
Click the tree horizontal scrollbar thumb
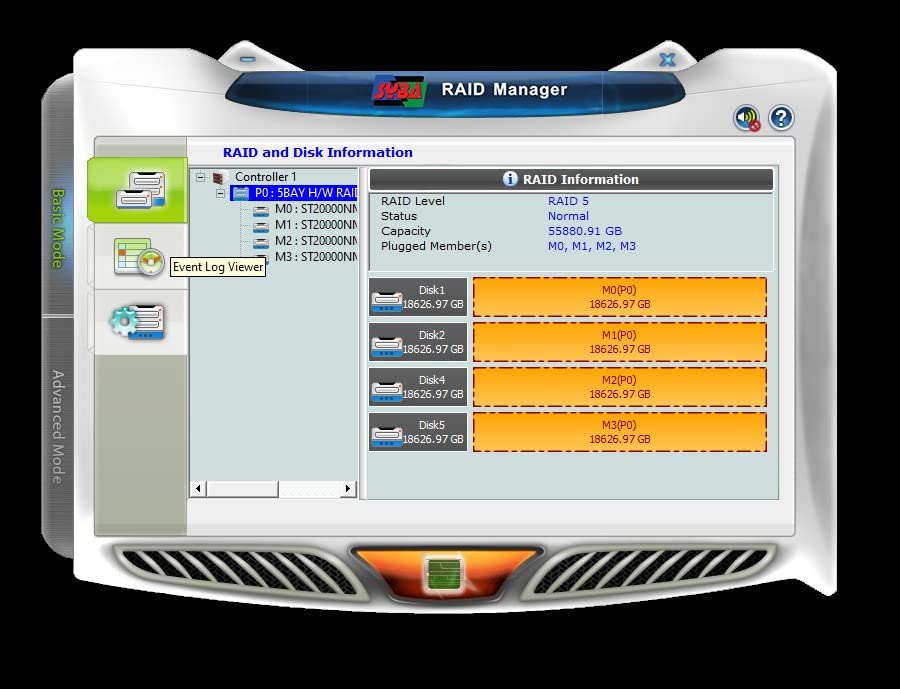[242, 489]
